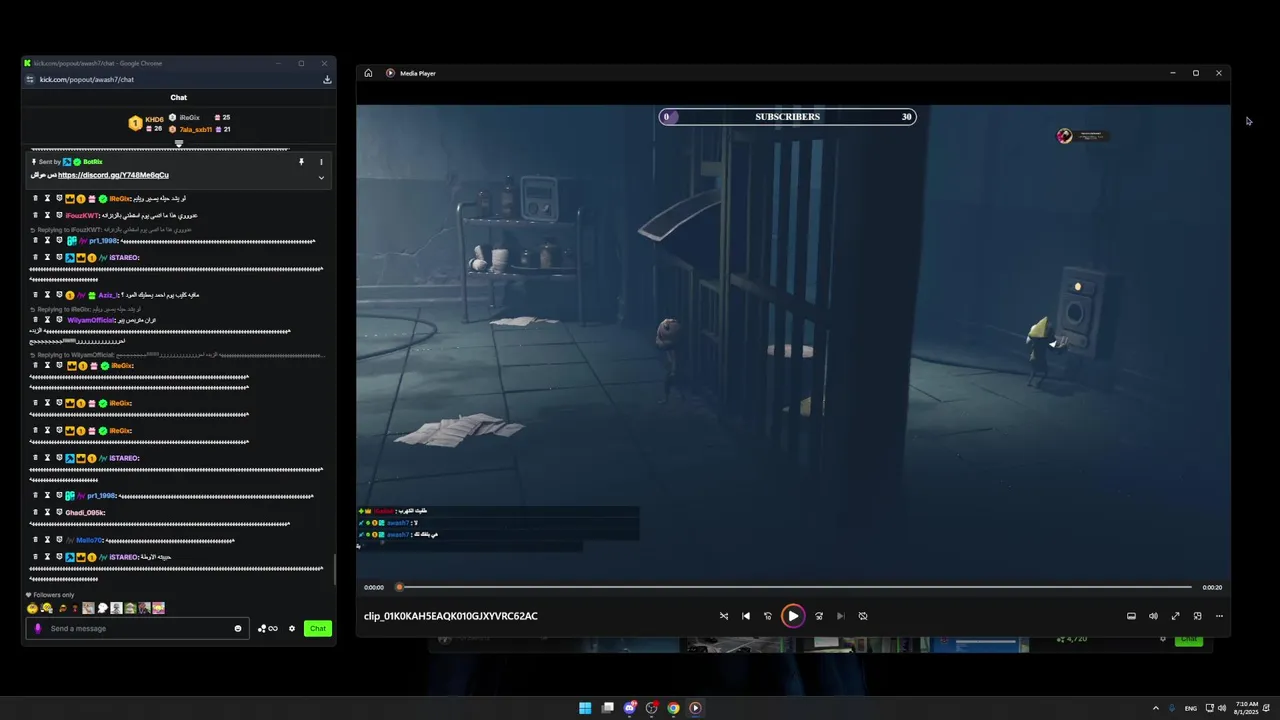Click iSTAREO username in last message
The height and width of the screenshot is (720, 1280).
point(124,557)
